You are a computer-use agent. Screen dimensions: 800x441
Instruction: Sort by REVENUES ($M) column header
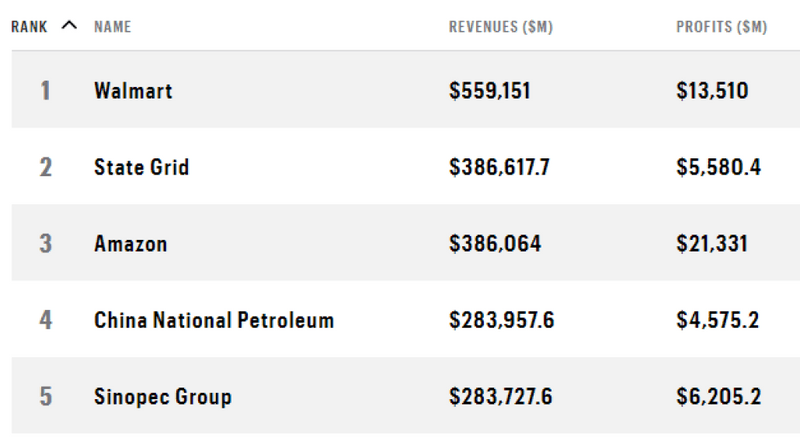[x=500, y=27]
